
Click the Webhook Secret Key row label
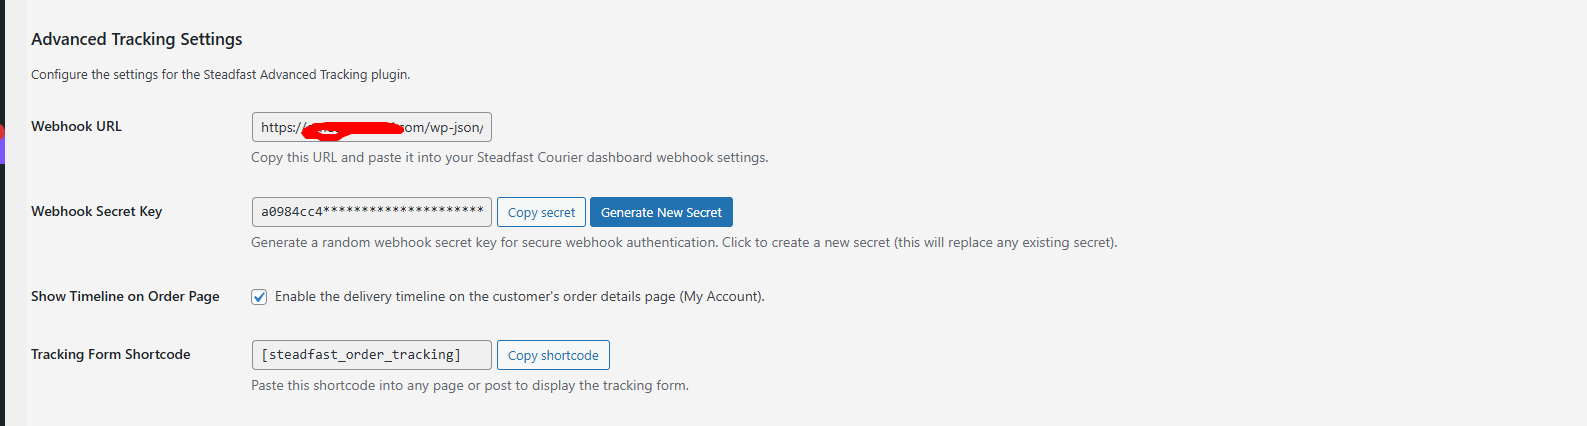tap(96, 212)
